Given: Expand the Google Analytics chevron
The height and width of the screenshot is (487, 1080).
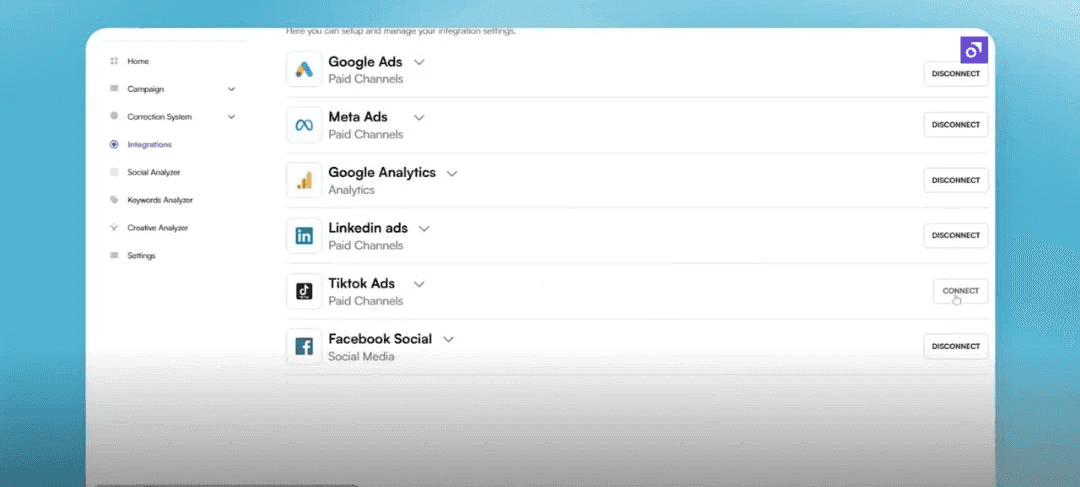Looking at the screenshot, I should click(452, 173).
